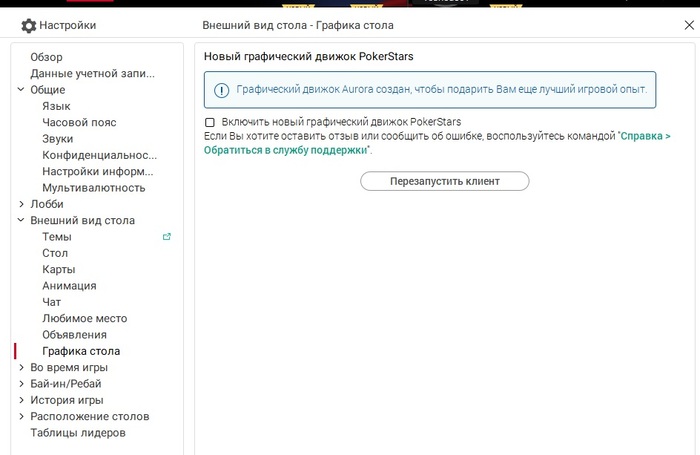Viewport: 700px width, 455px height.
Task: Expand the Бай-ин/Ребай section
Action: pyautogui.click(x=21, y=384)
